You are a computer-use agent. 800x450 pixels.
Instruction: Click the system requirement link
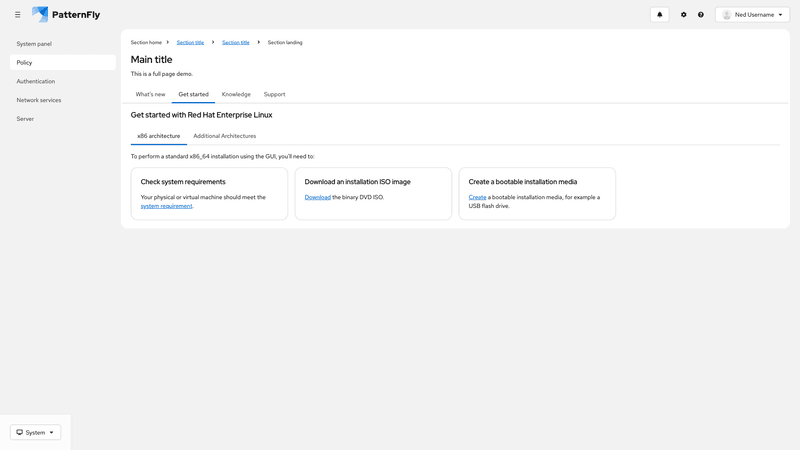pyautogui.click(x=166, y=206)
